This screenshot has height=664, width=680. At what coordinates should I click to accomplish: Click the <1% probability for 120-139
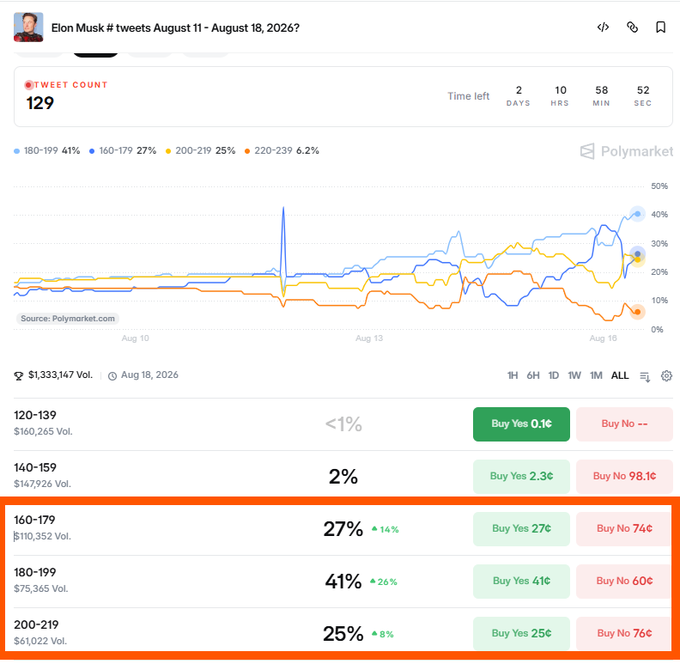pos(343,425)
